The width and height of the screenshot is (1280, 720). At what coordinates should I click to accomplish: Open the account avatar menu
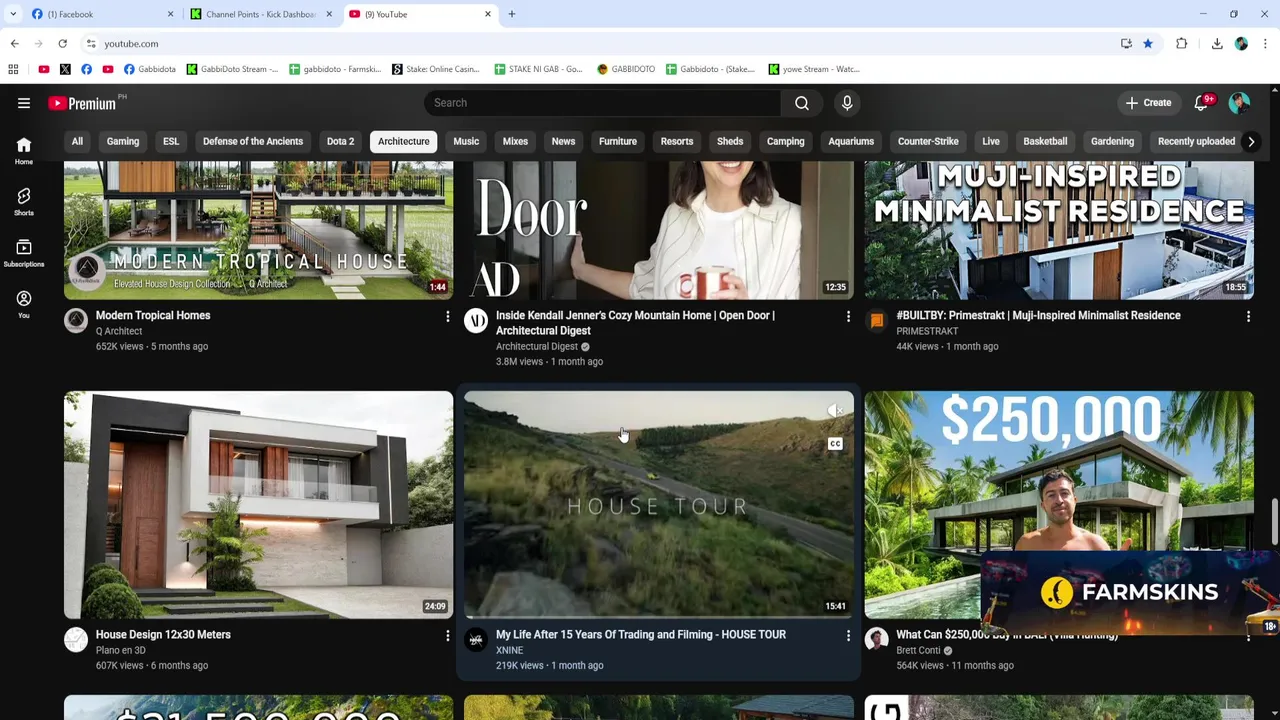(1239, 103)
